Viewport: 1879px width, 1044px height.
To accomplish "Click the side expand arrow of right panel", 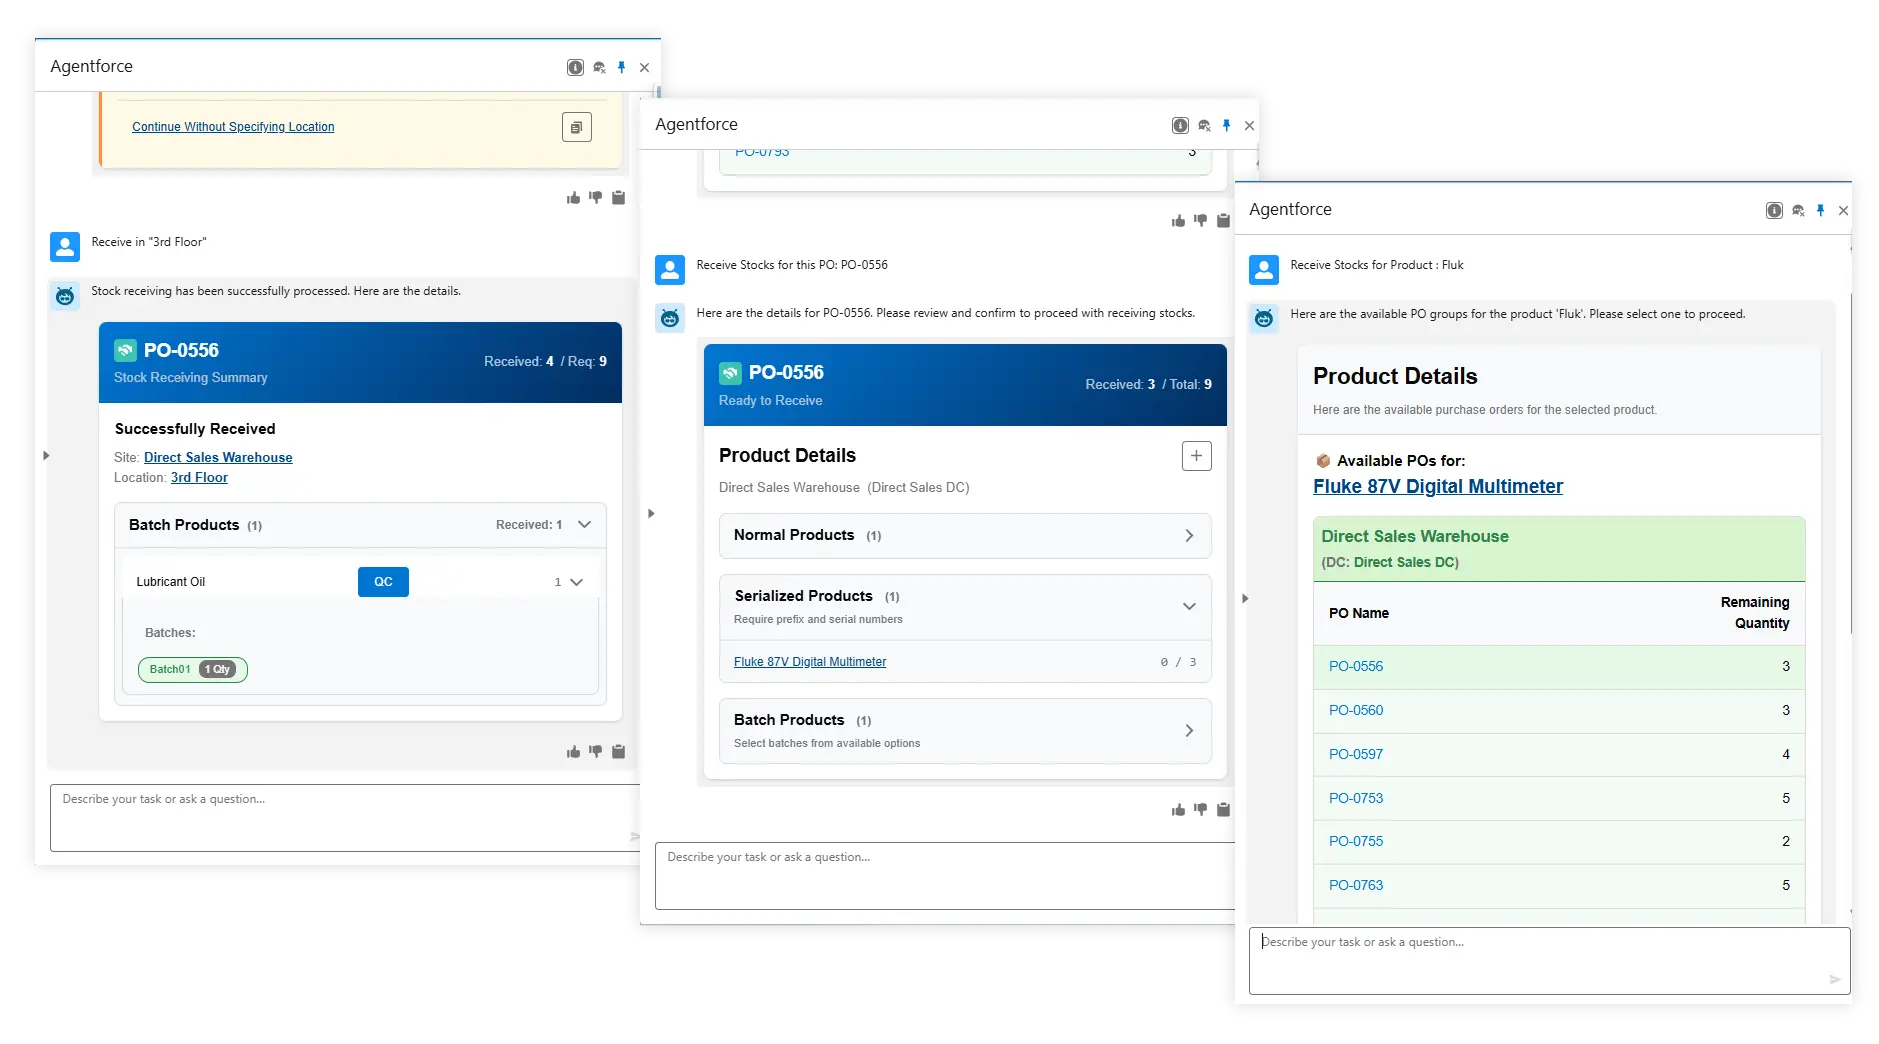I will click(x=1245, y=599).
